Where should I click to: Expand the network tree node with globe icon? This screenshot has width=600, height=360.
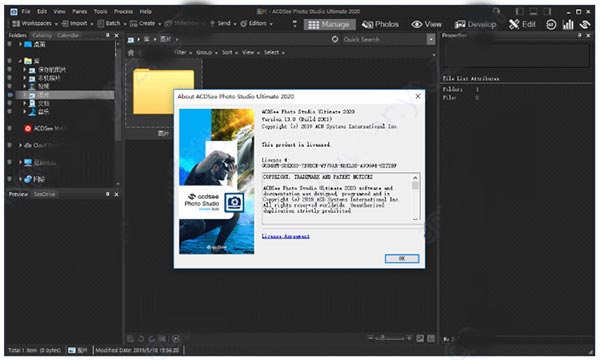pyautogui.click(x=20, y=179)
